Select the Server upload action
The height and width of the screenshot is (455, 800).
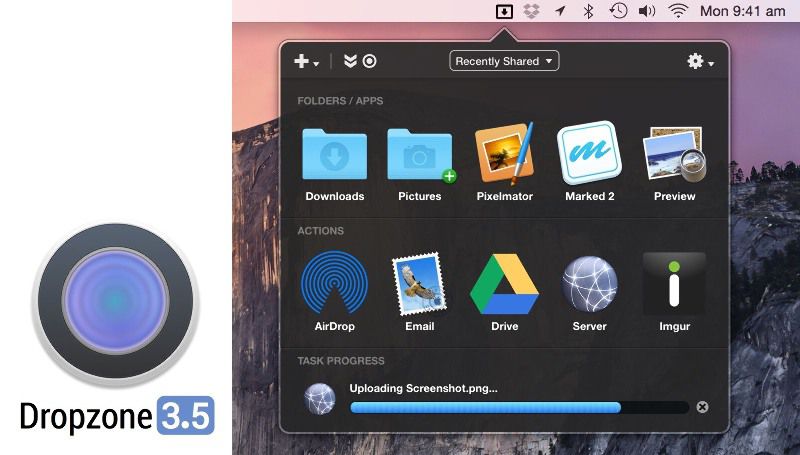[589, 284]
